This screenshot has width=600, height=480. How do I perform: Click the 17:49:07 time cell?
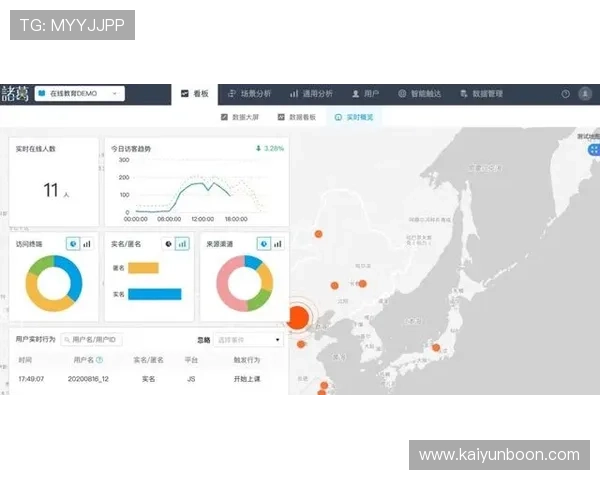pos(31,379)
